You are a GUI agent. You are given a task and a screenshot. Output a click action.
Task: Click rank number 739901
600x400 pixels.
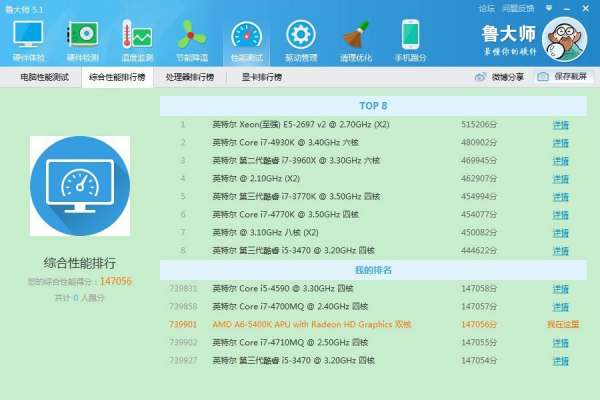coord(183,325)
